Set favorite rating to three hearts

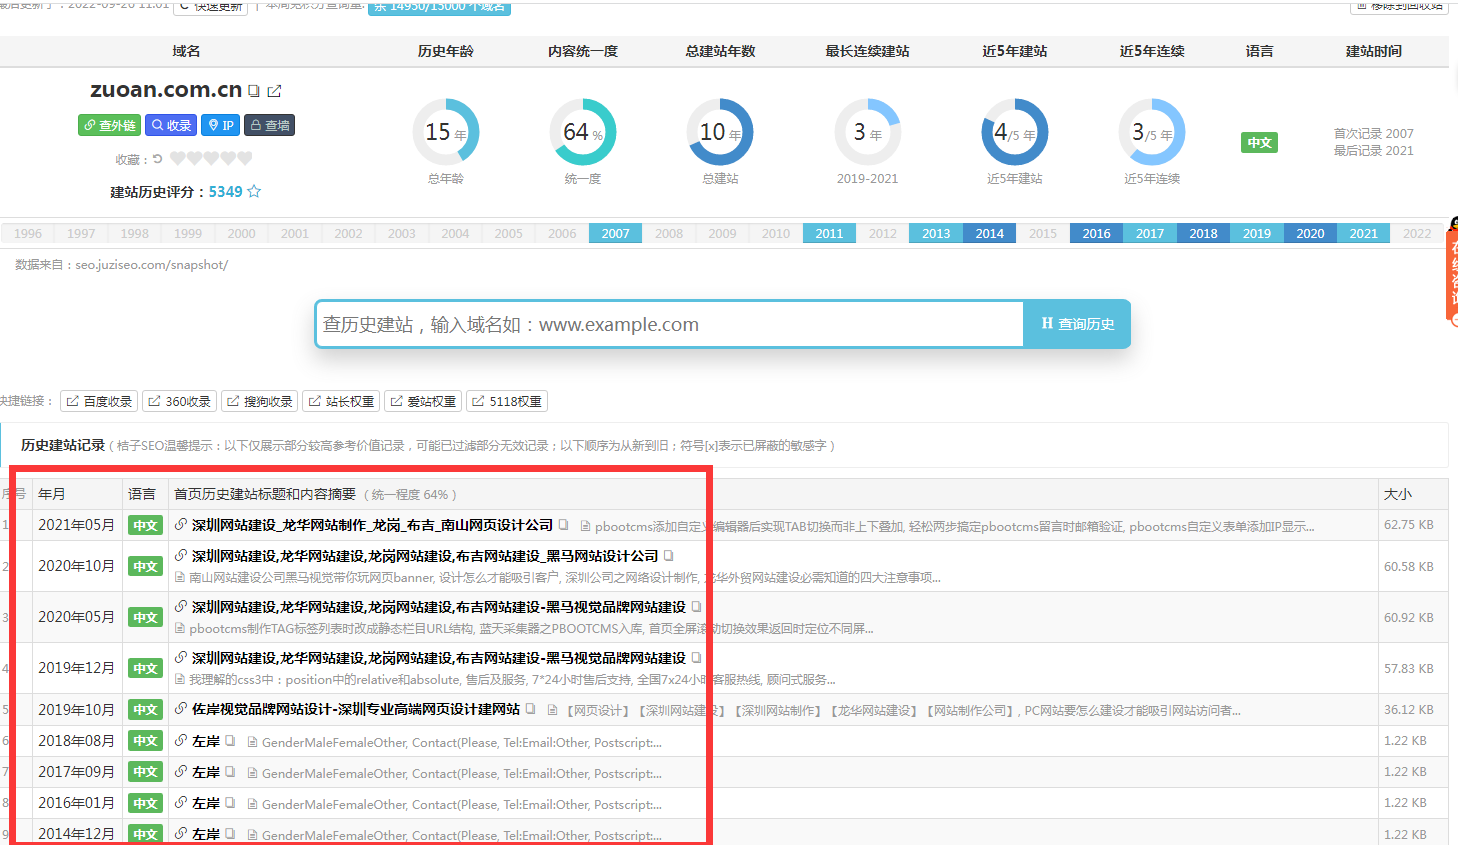(x=212, y=158)
